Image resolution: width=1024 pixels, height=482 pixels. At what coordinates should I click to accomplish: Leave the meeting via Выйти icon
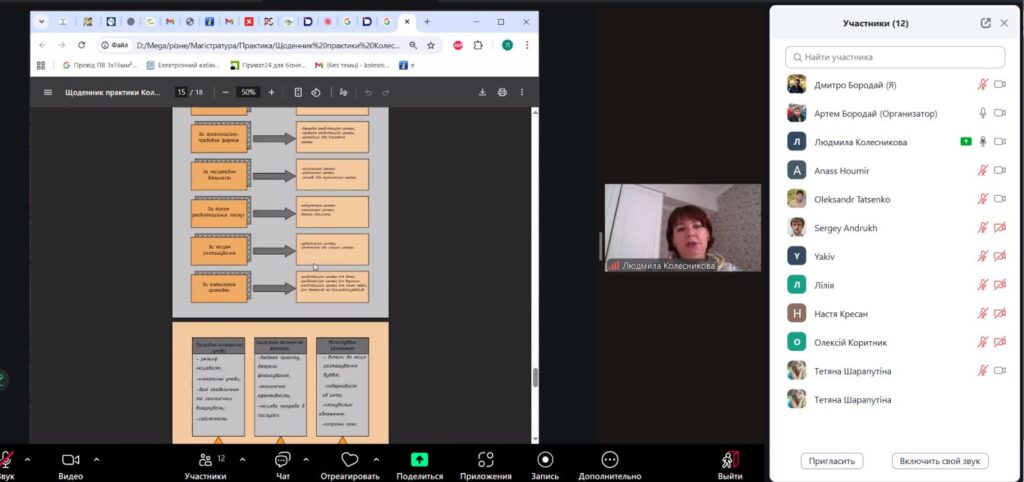pos(731,459)
